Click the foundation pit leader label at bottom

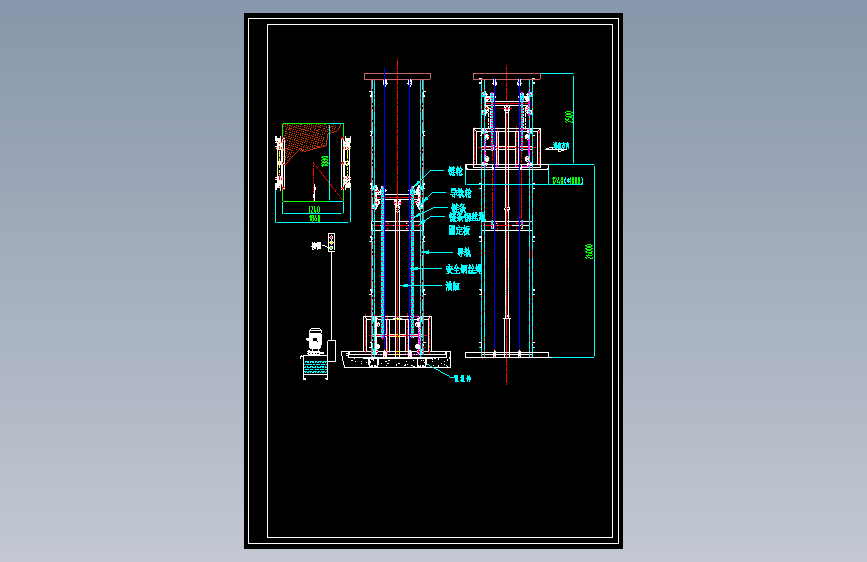click(x=462, y=378)
